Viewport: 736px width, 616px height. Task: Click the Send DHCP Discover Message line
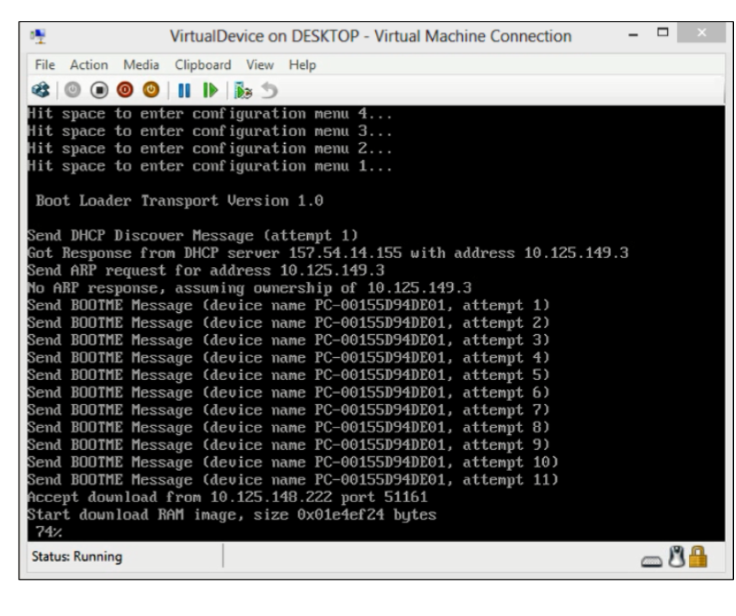193,235
